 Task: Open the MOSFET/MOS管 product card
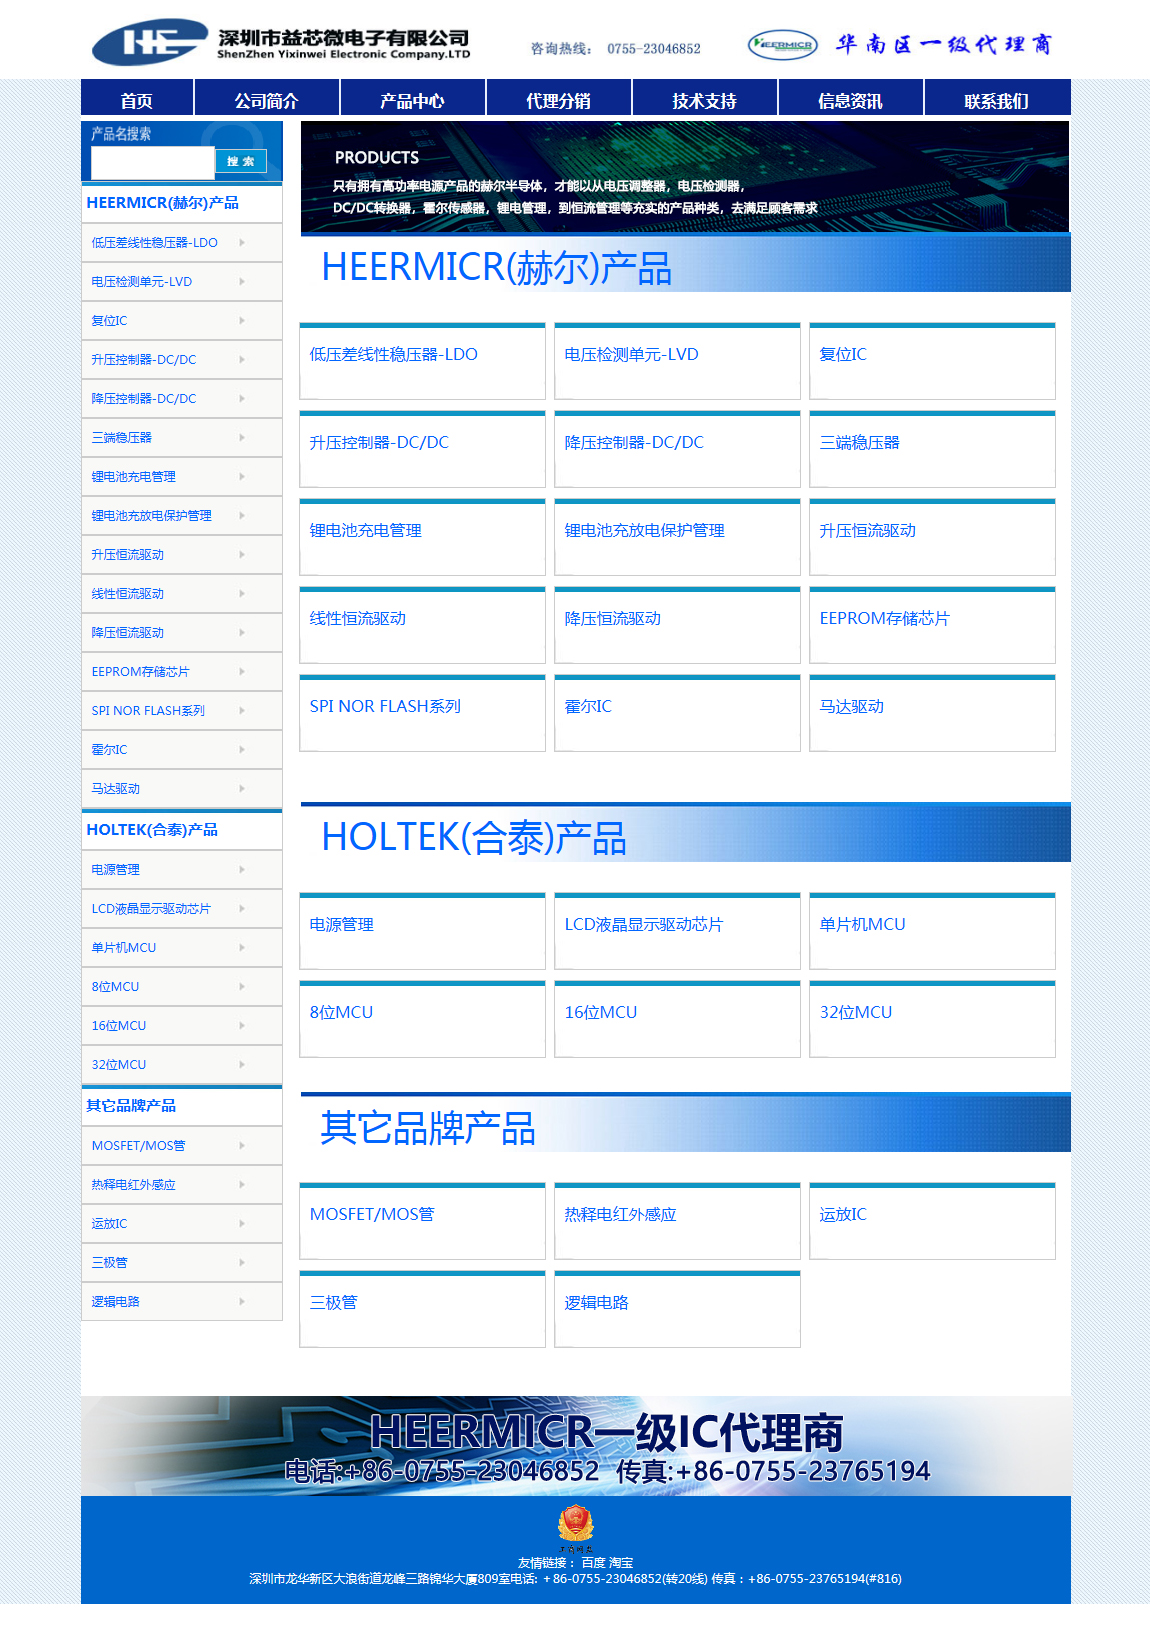point(422,1221)
